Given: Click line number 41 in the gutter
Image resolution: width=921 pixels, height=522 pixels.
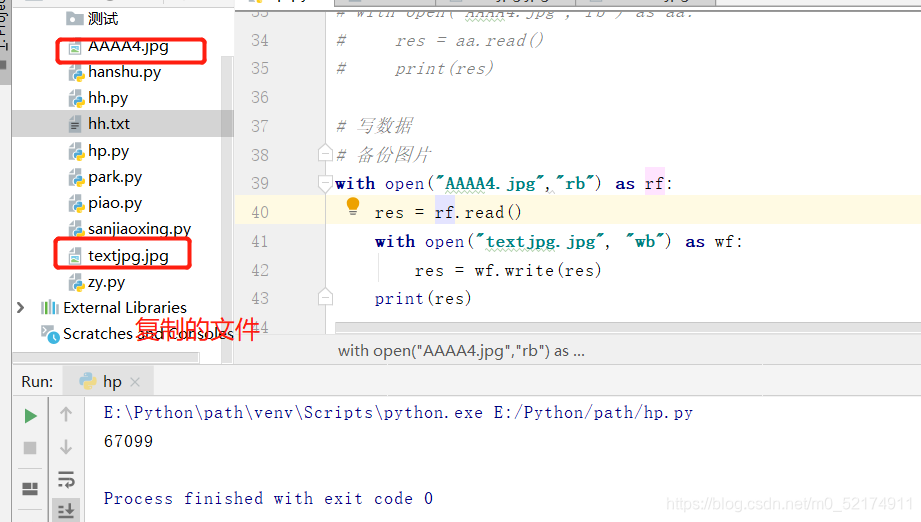Looking at the screenshot, I should 260,241.
